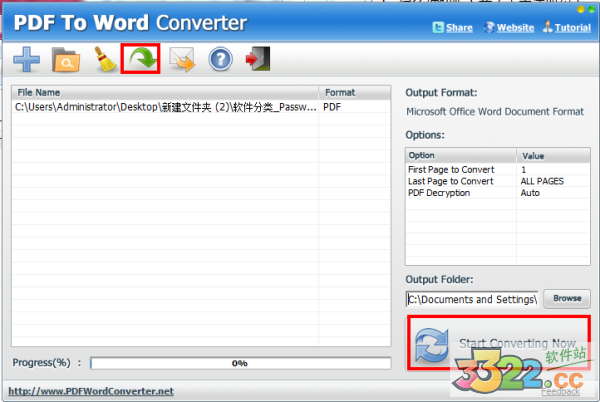The width and height of the screenshot is (600, 402).
Task: Click the person icon beside Tutorial
Action: pyautogui.click(x=548, y=27)
